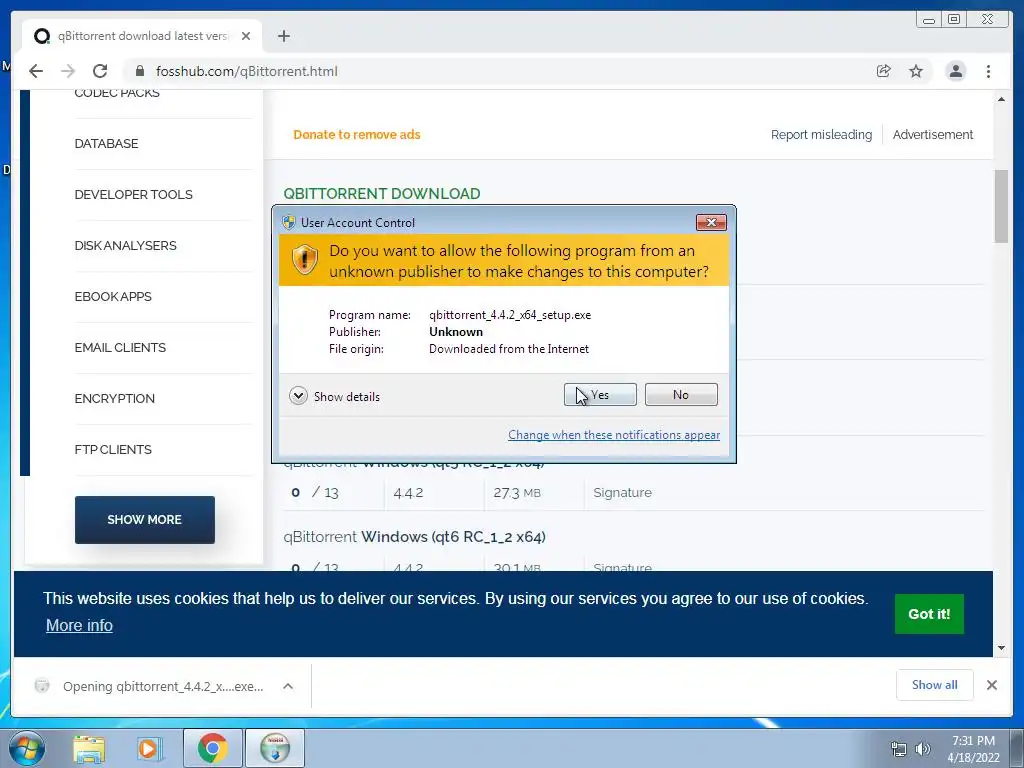Click Show all downloads
This screenshot has width=1024, height=768.
coord(935,685)
